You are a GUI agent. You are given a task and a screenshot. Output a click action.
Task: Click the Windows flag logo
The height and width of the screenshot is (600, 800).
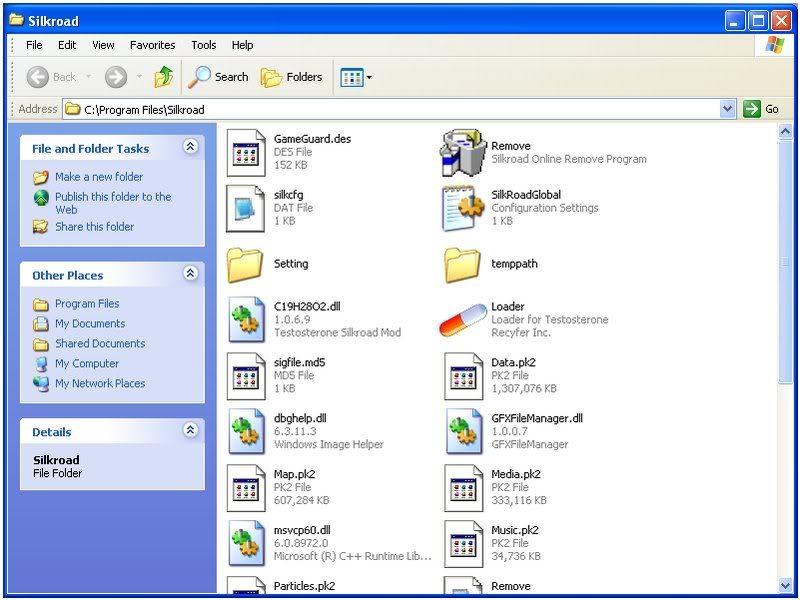774,45
